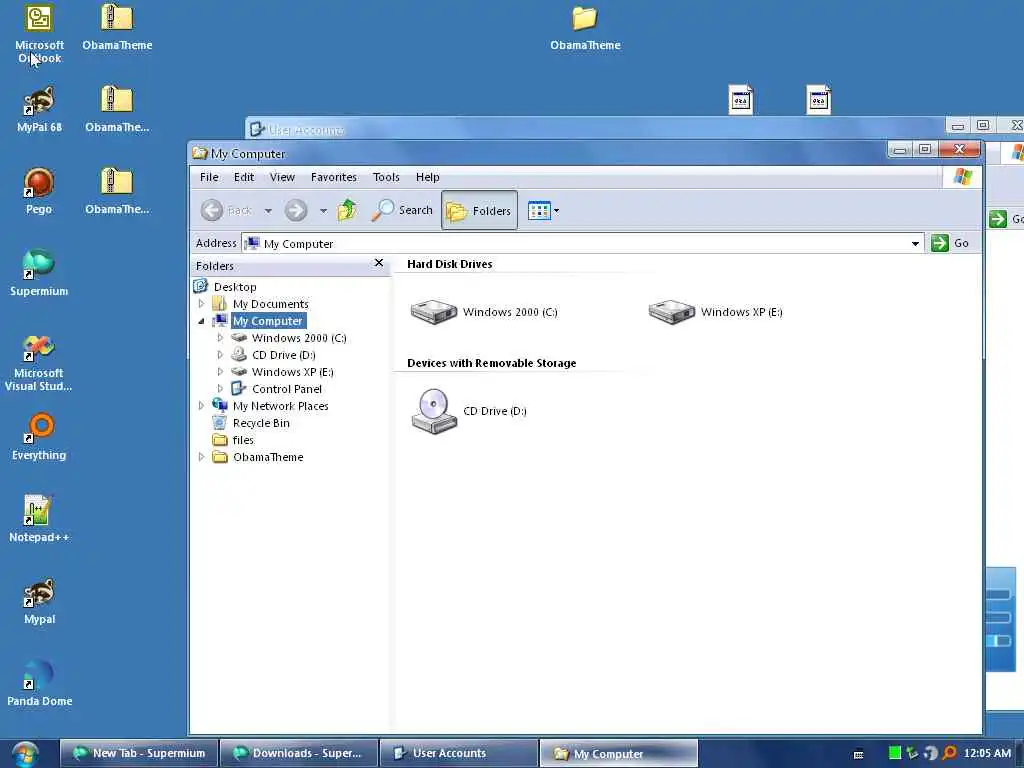Click the orange magnifier tray icon

(950, 753)
